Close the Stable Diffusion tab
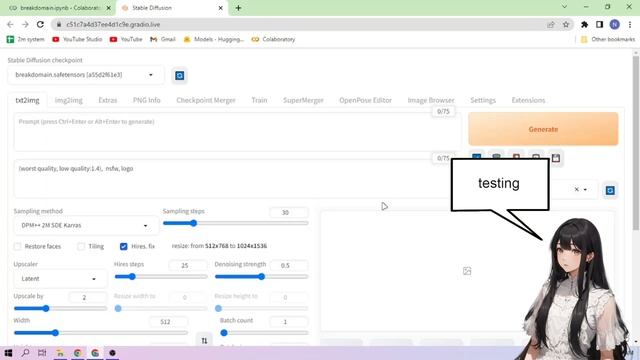This screenshot has width=640, height=360. (x=220, y=8)
